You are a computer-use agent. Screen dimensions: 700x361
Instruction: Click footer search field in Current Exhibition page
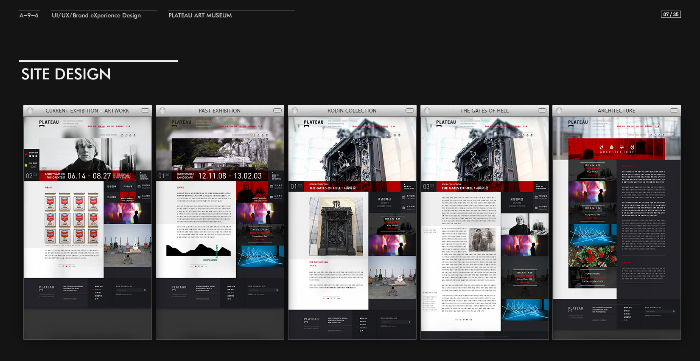pyautogui.click(x=131, y=290)
